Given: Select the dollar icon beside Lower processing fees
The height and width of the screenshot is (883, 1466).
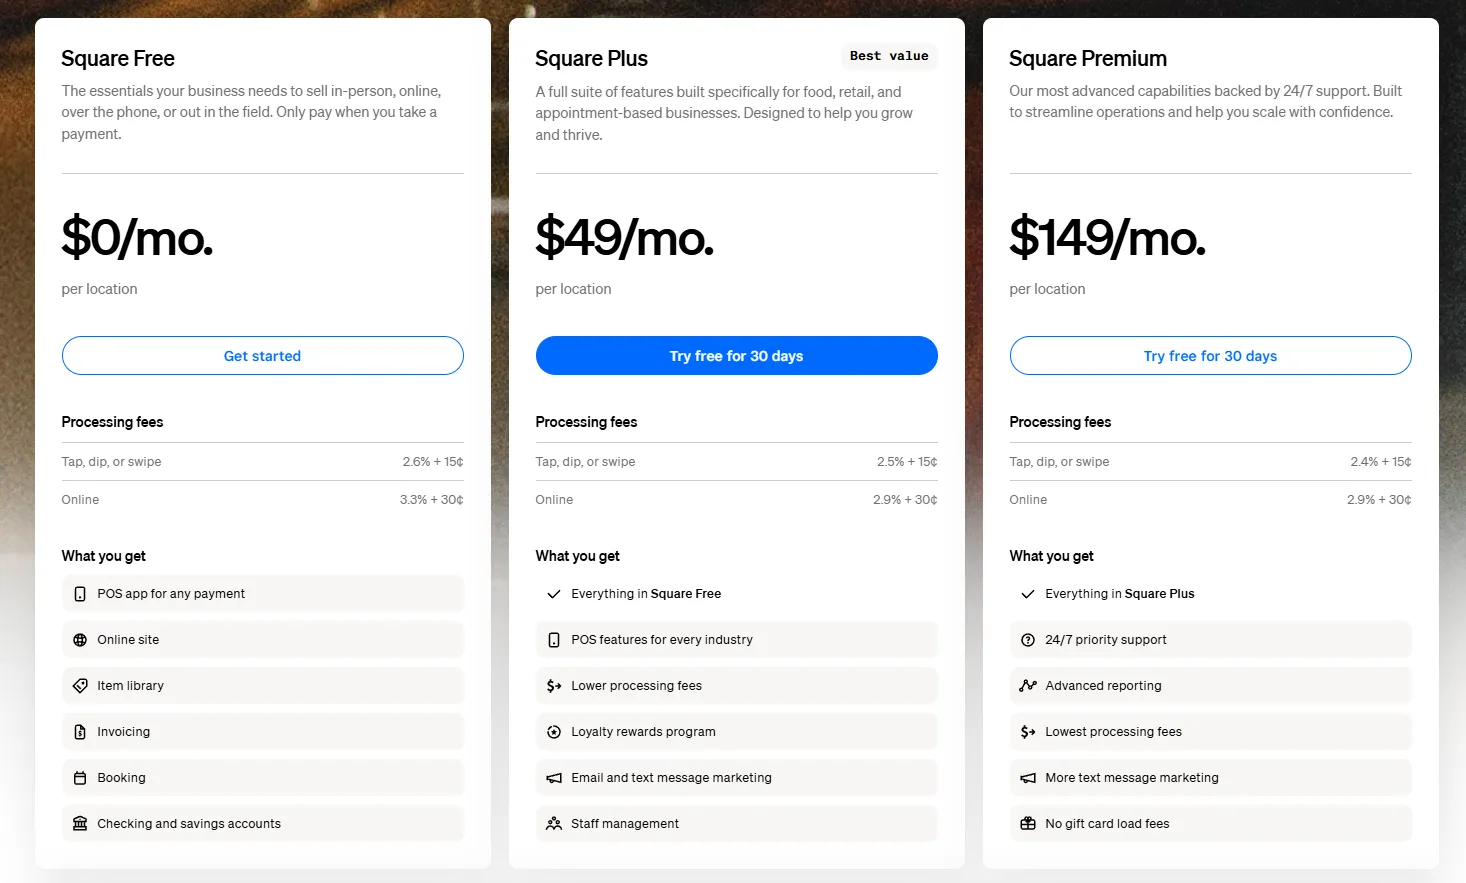Looking at the screenshot, I should point(554,685).
